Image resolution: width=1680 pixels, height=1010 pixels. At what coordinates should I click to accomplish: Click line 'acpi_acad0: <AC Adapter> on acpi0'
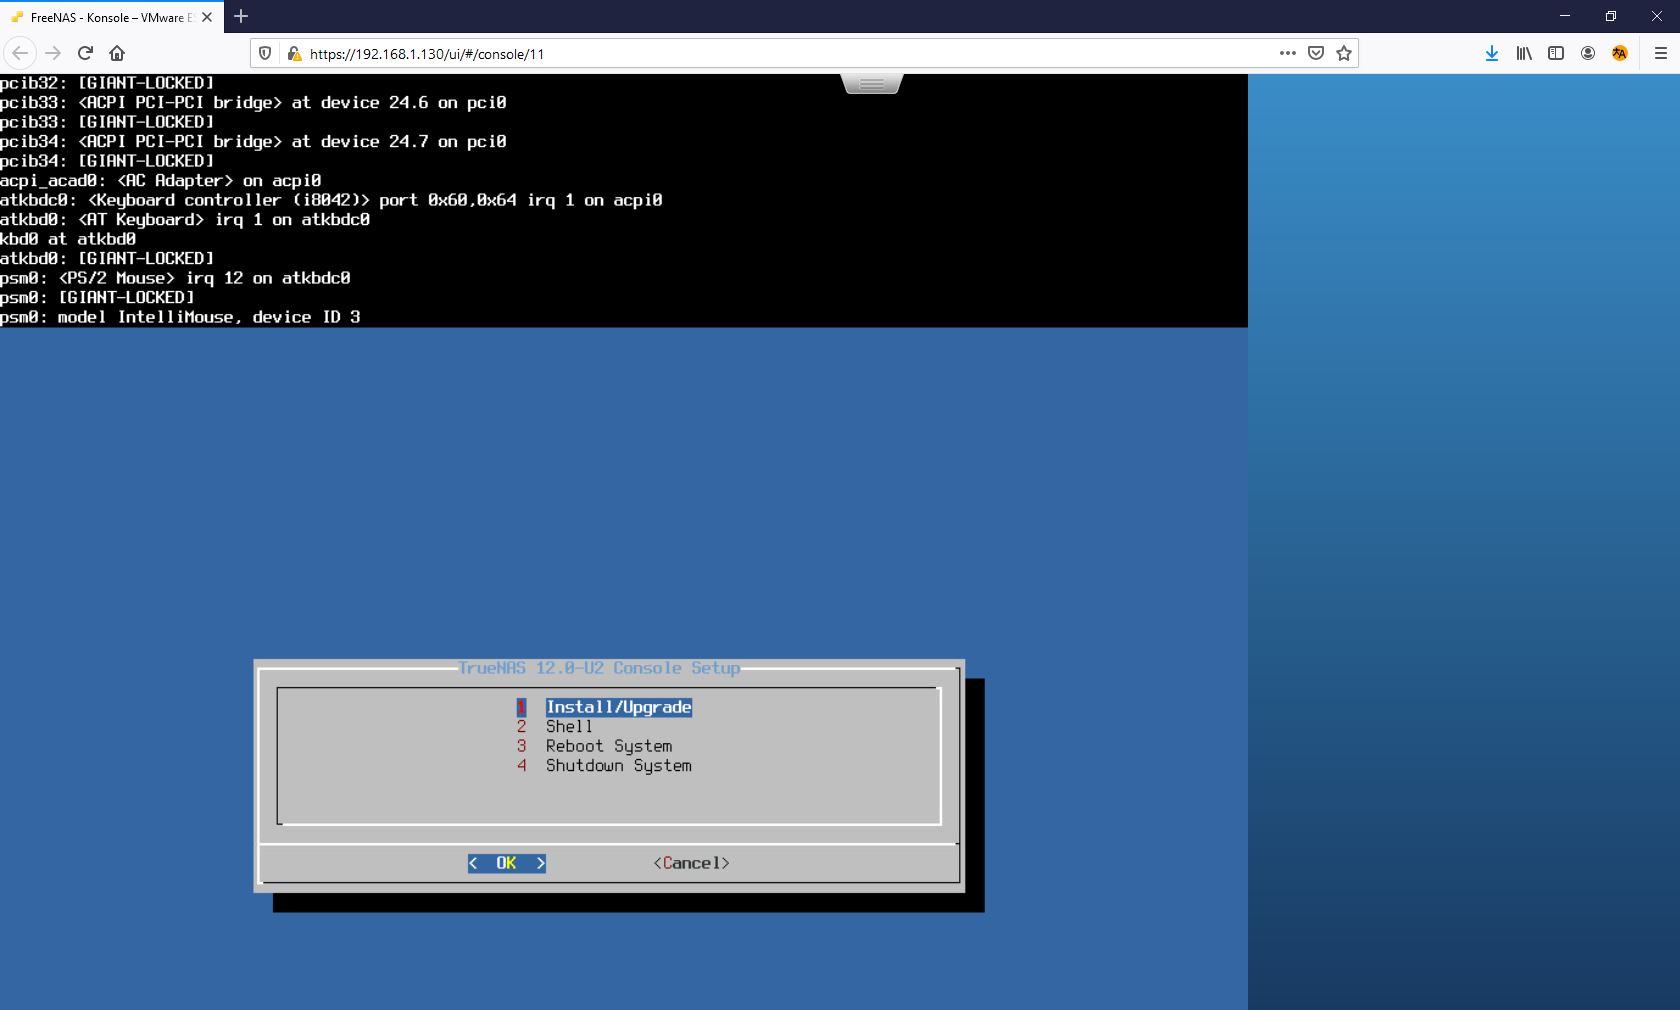point(160,180)
